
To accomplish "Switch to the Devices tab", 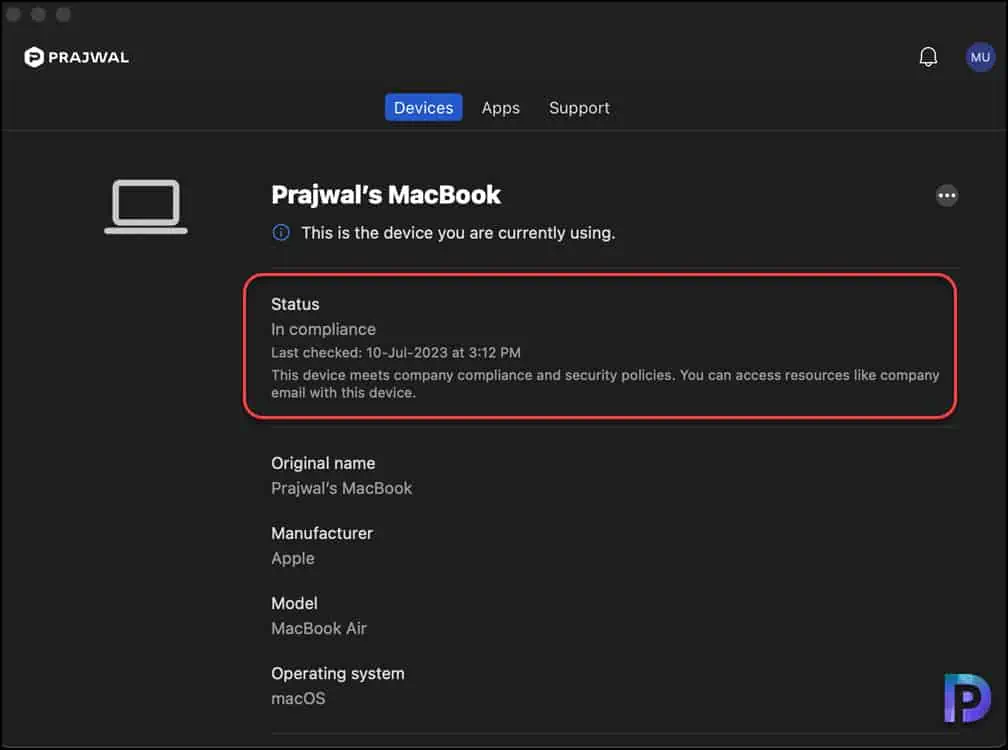I will click(x=423, y=107).
